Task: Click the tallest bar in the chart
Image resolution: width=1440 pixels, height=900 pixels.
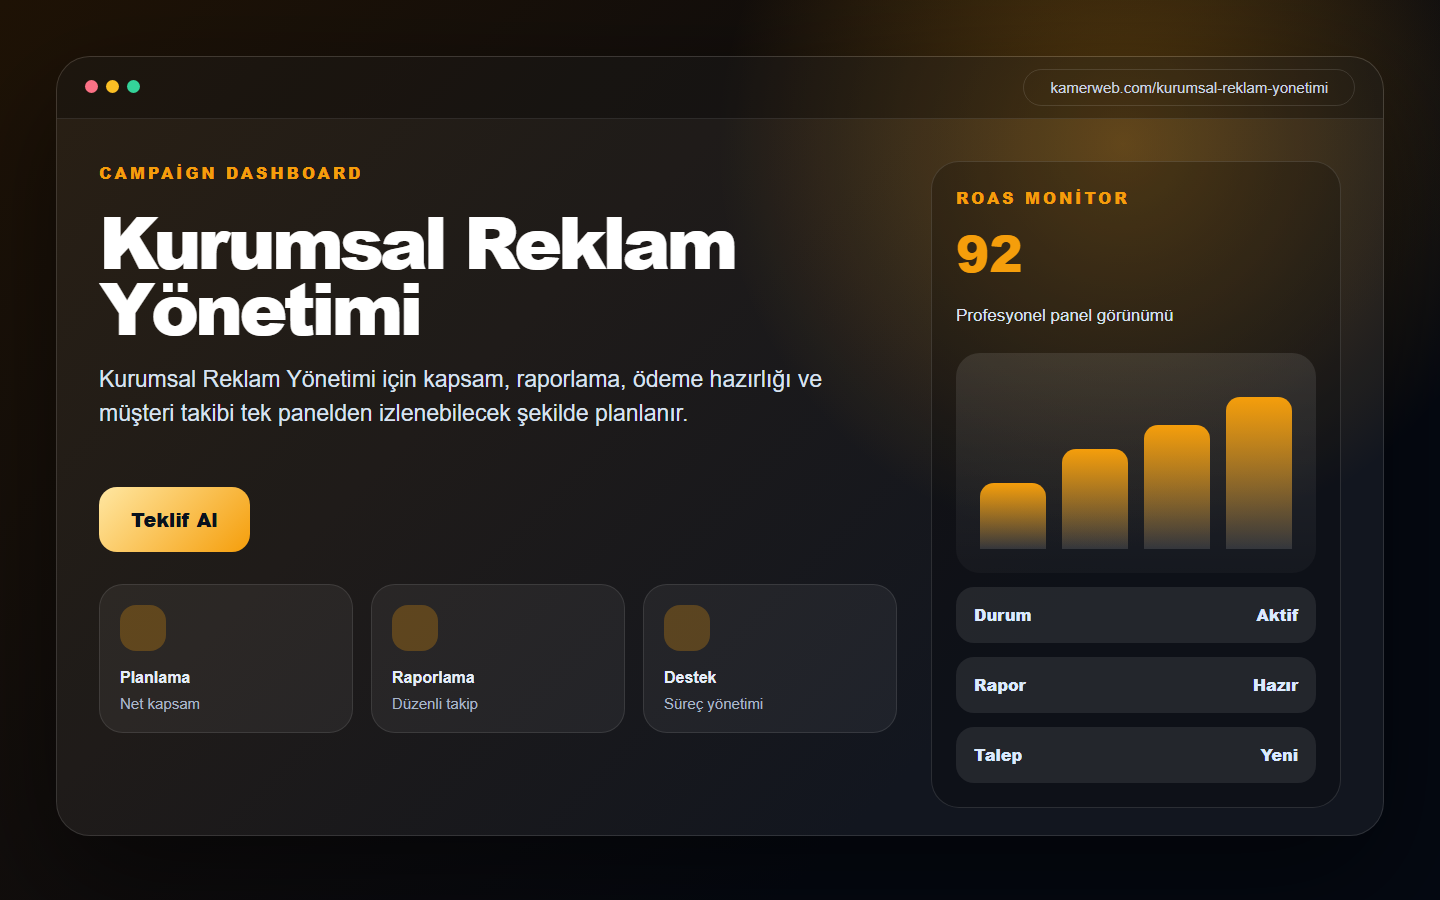Action: point(1259,473)
